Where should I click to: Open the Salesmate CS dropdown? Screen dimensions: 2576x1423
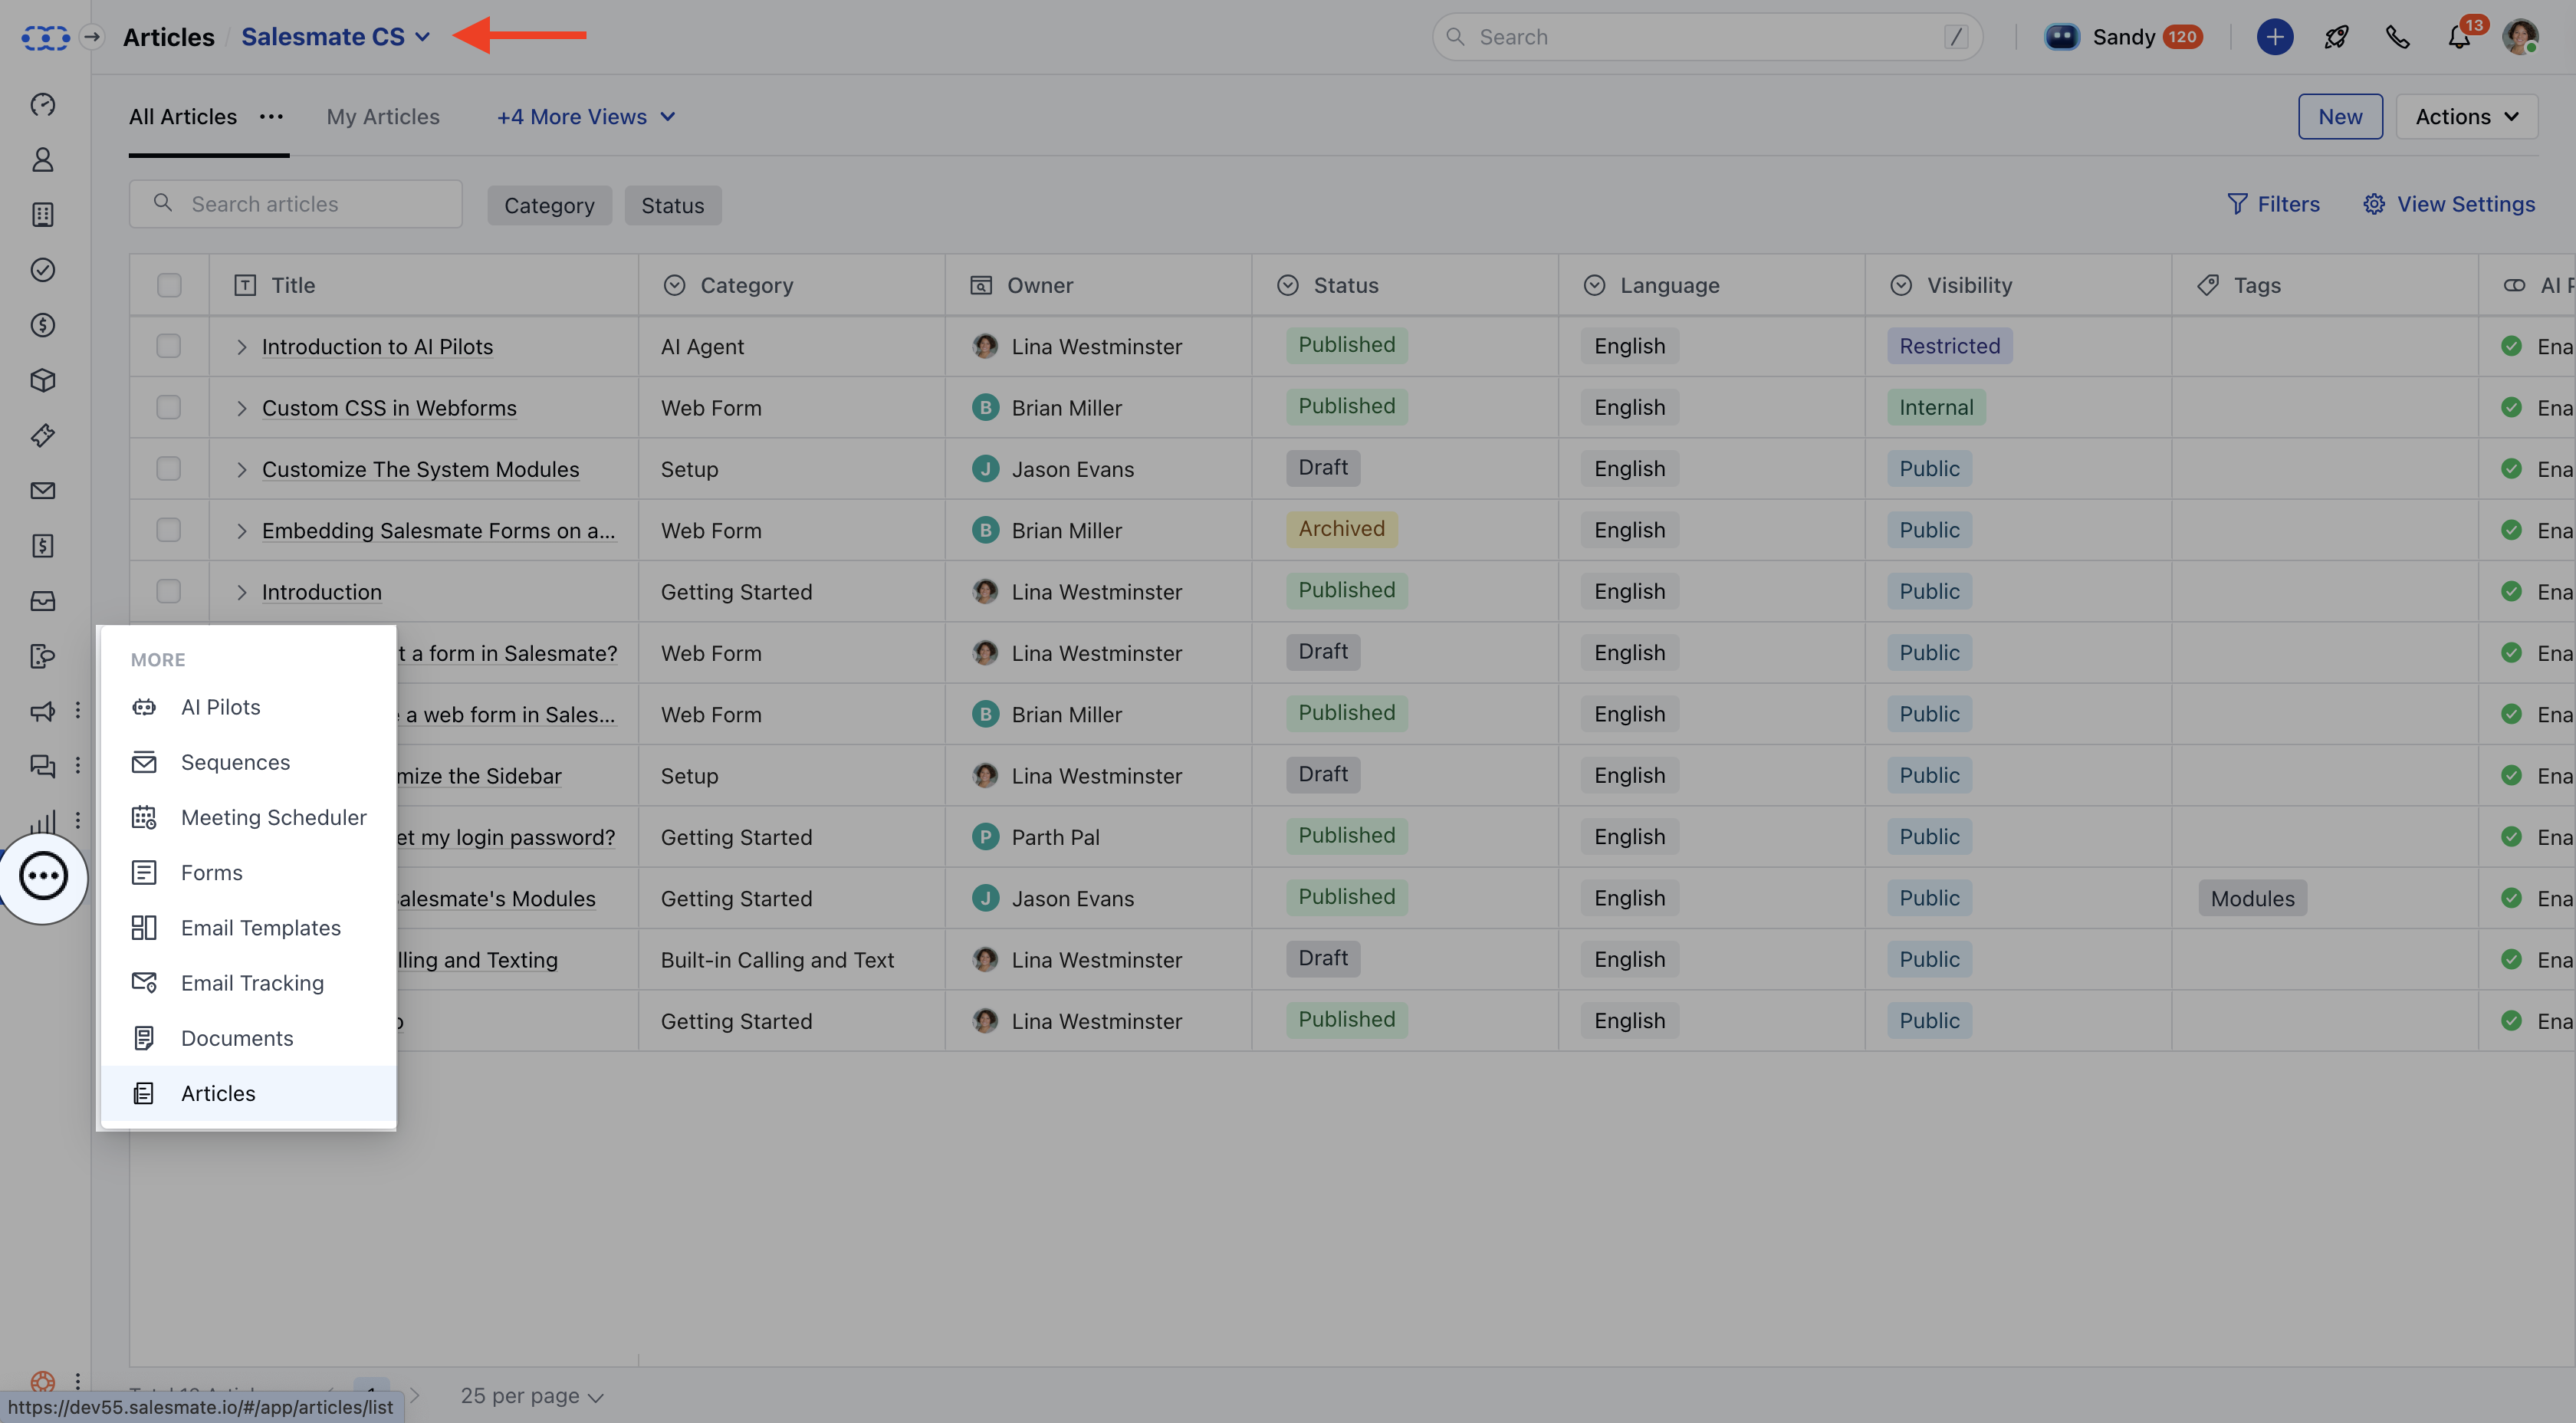[x=335, y=37]
